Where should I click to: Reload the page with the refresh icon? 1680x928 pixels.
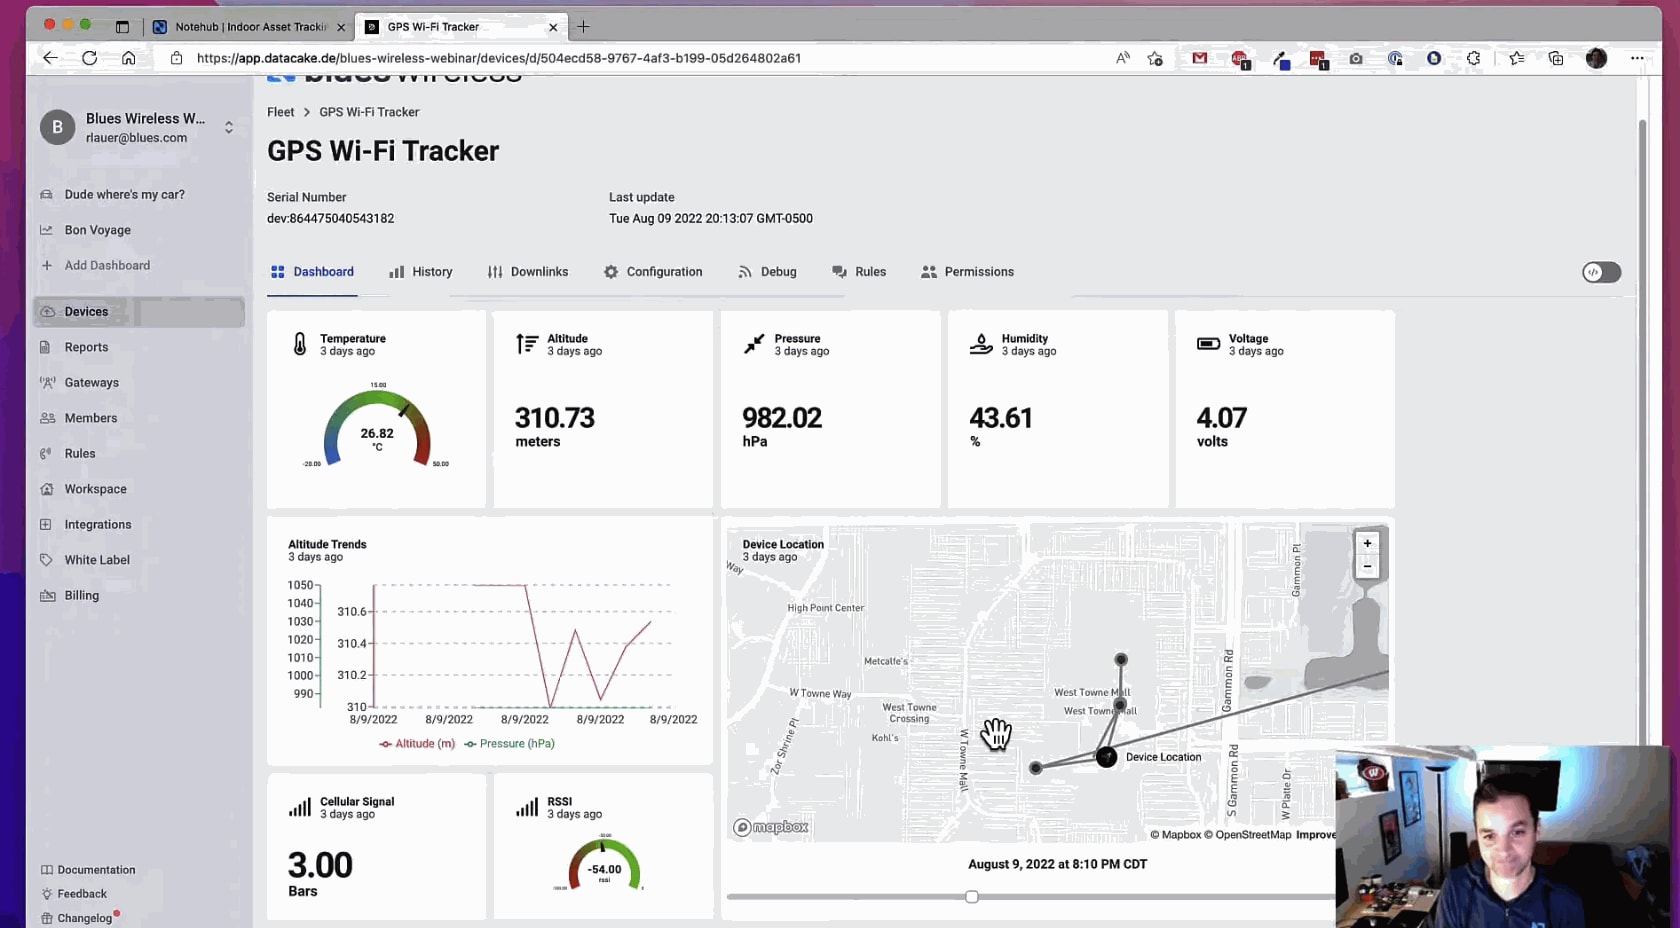[90, 58]
